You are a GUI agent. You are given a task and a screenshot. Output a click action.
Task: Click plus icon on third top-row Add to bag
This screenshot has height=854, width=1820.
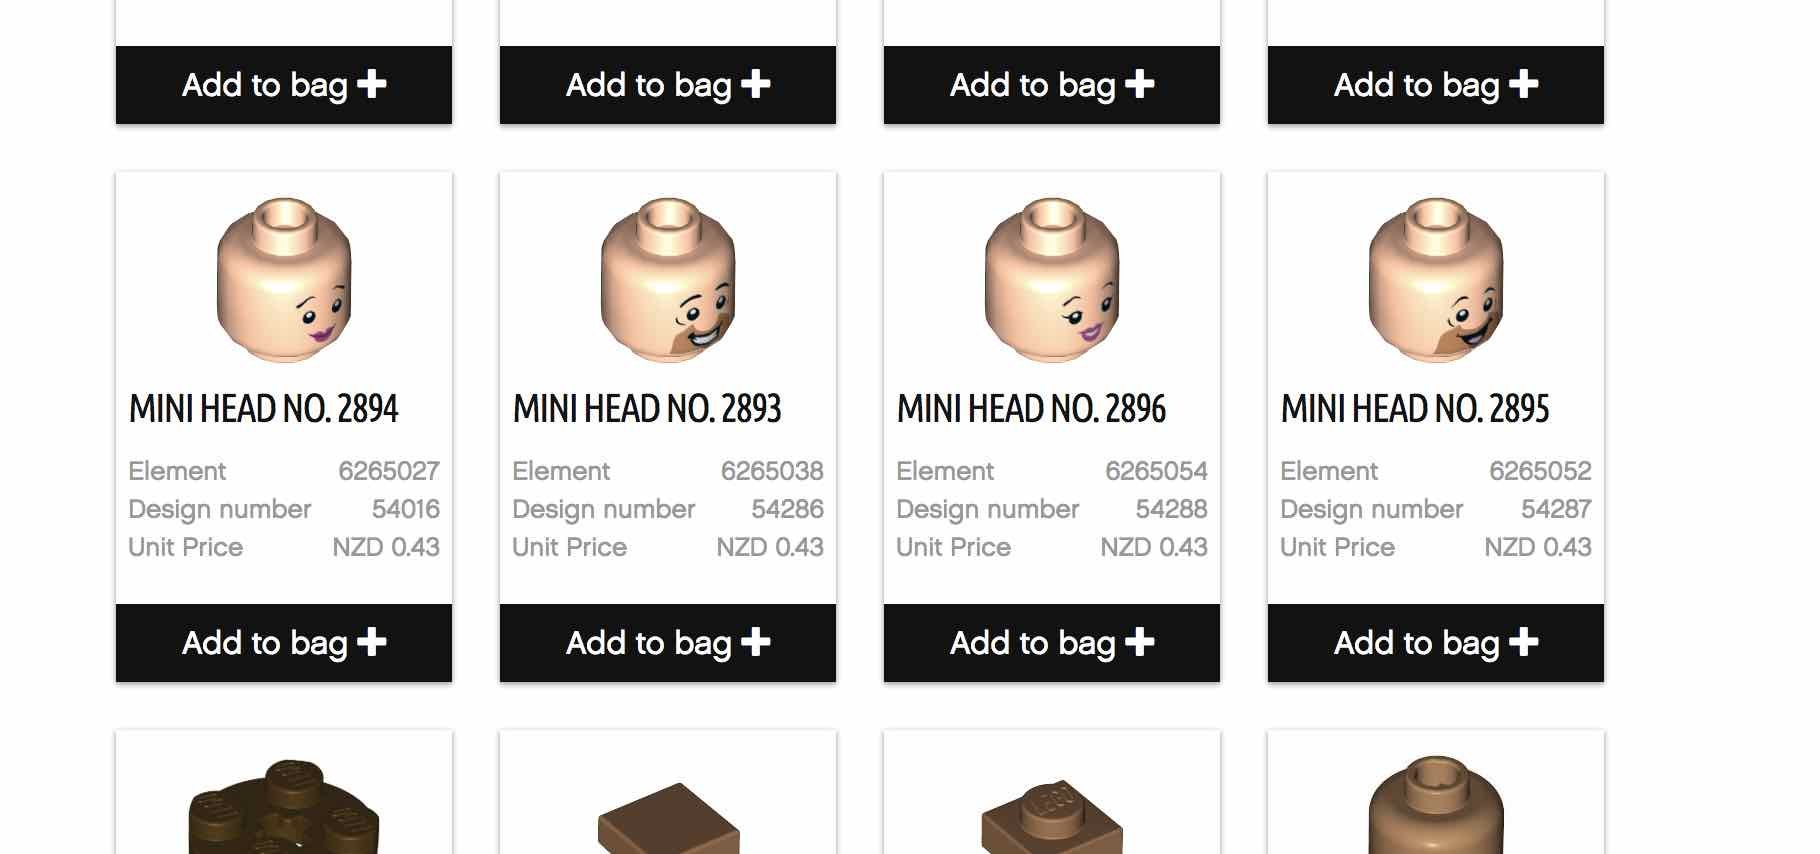[x=1140, y=84]
